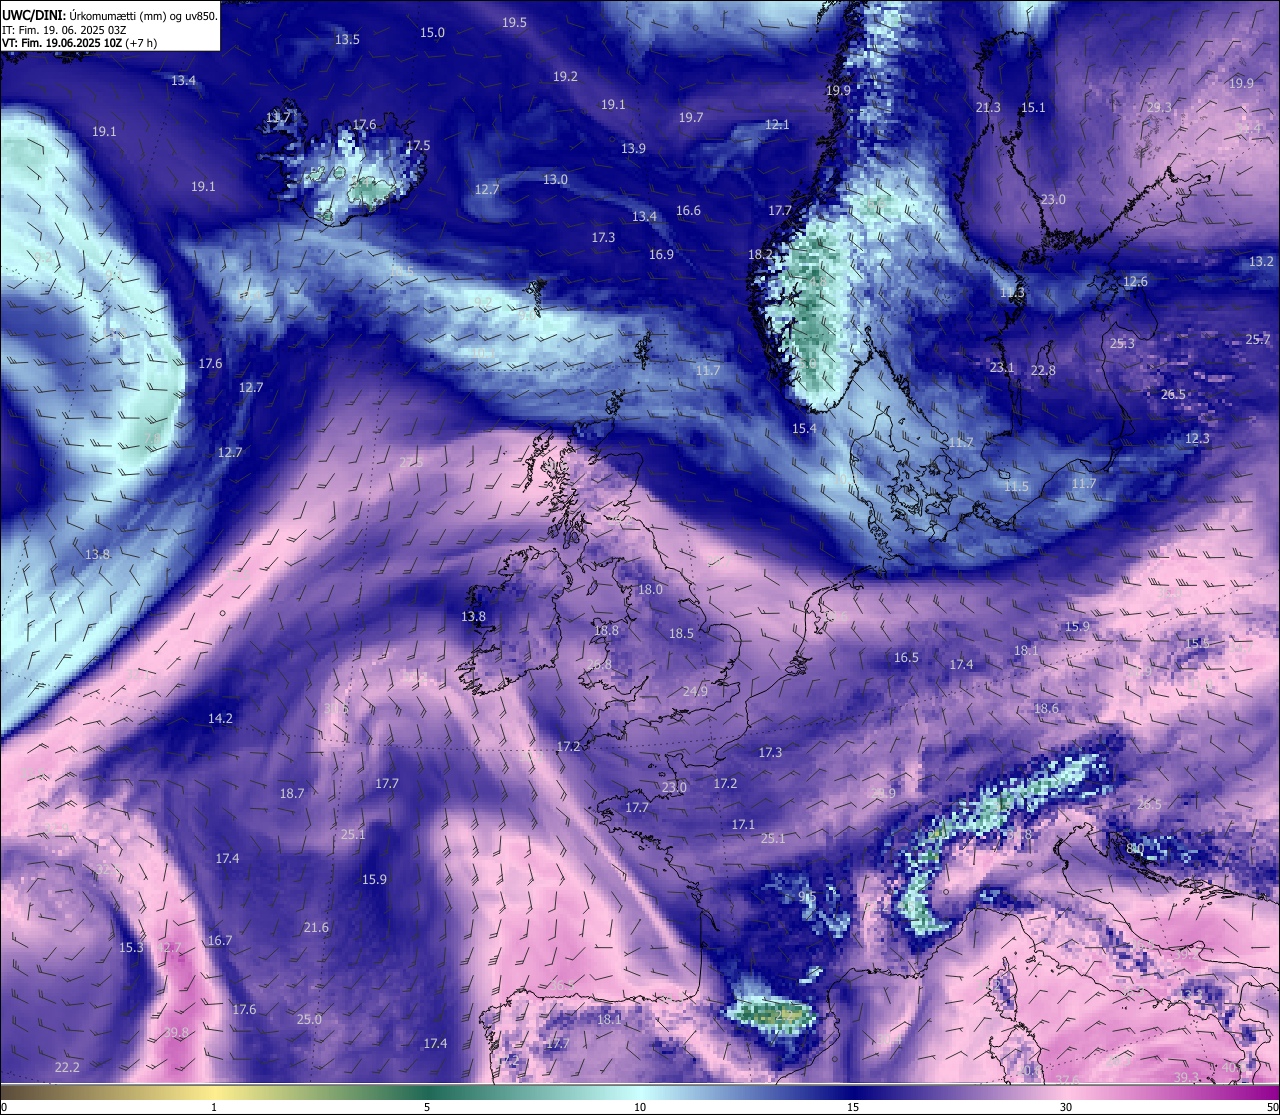Screen dimensions: 1280x1115
Task: Click the '15.1' value label
Action: (1033, 108)
